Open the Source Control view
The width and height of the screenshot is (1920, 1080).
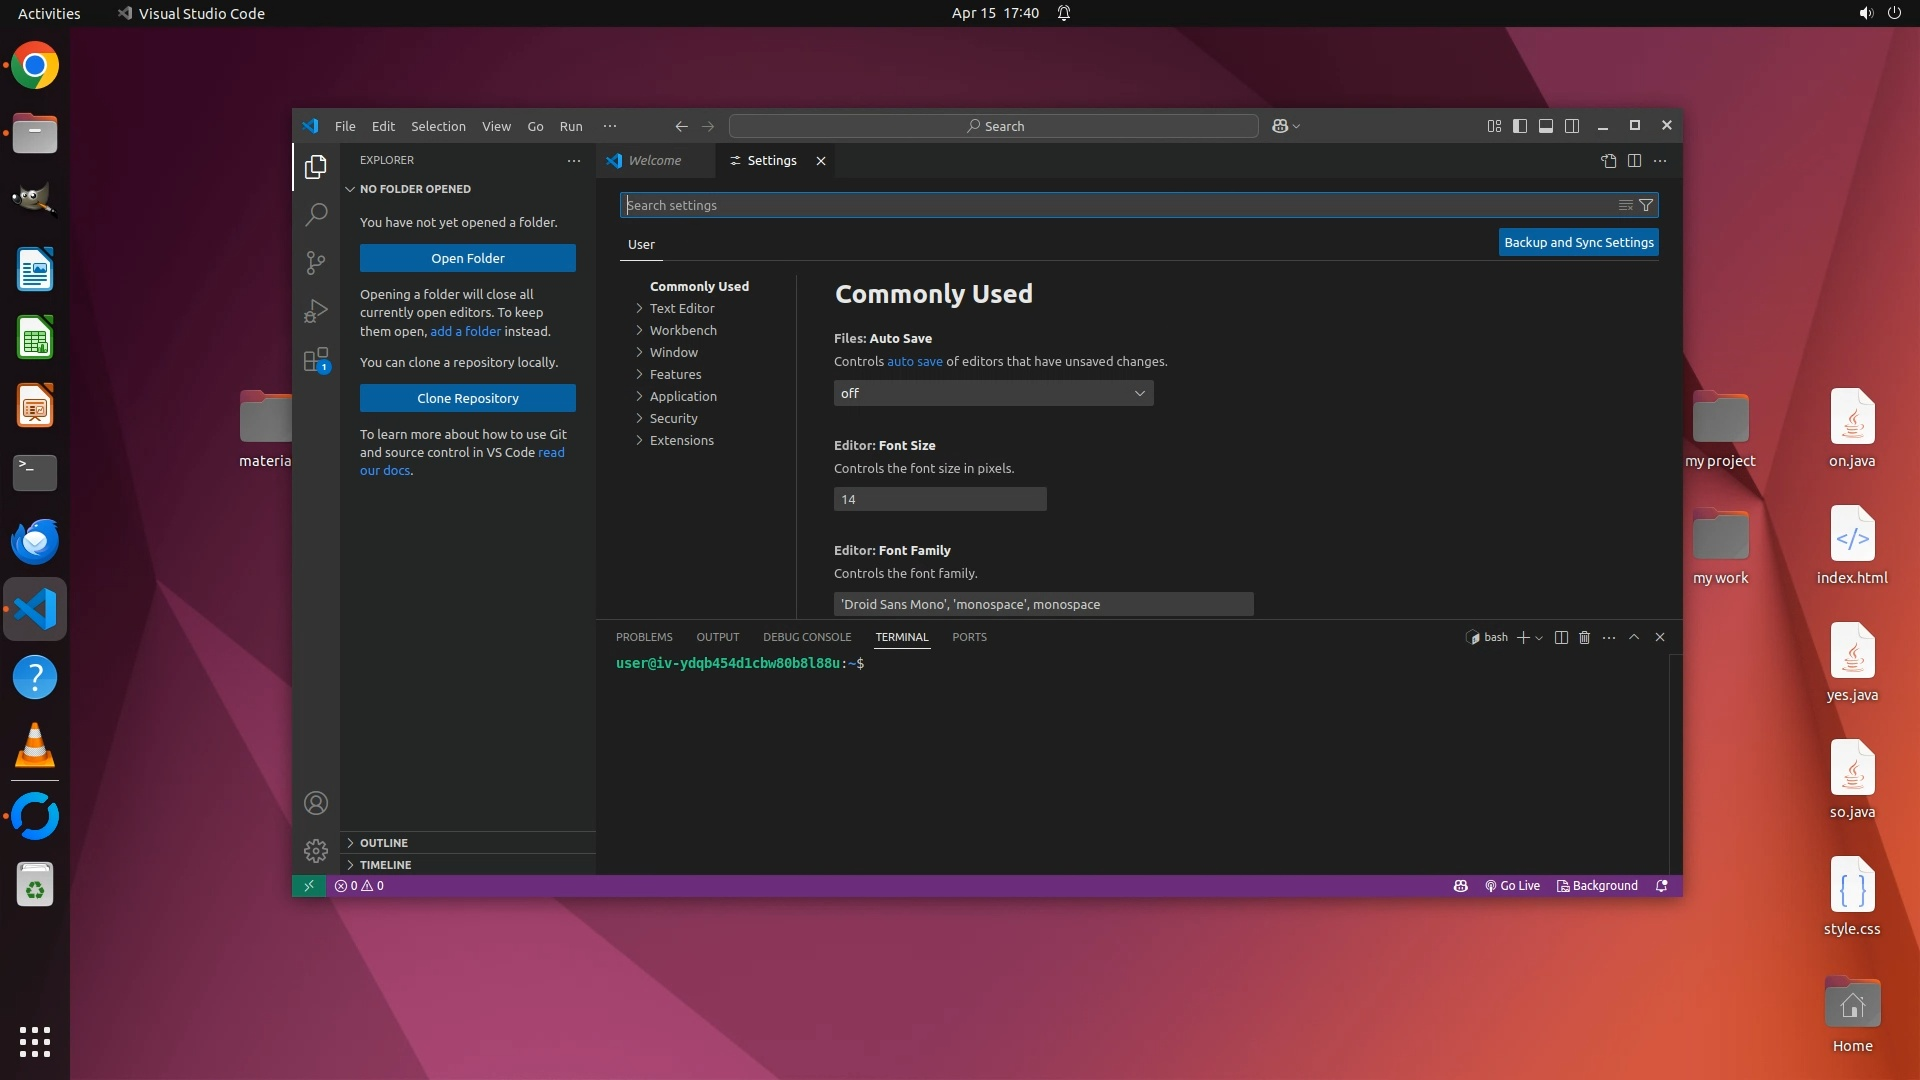point(316,262)
